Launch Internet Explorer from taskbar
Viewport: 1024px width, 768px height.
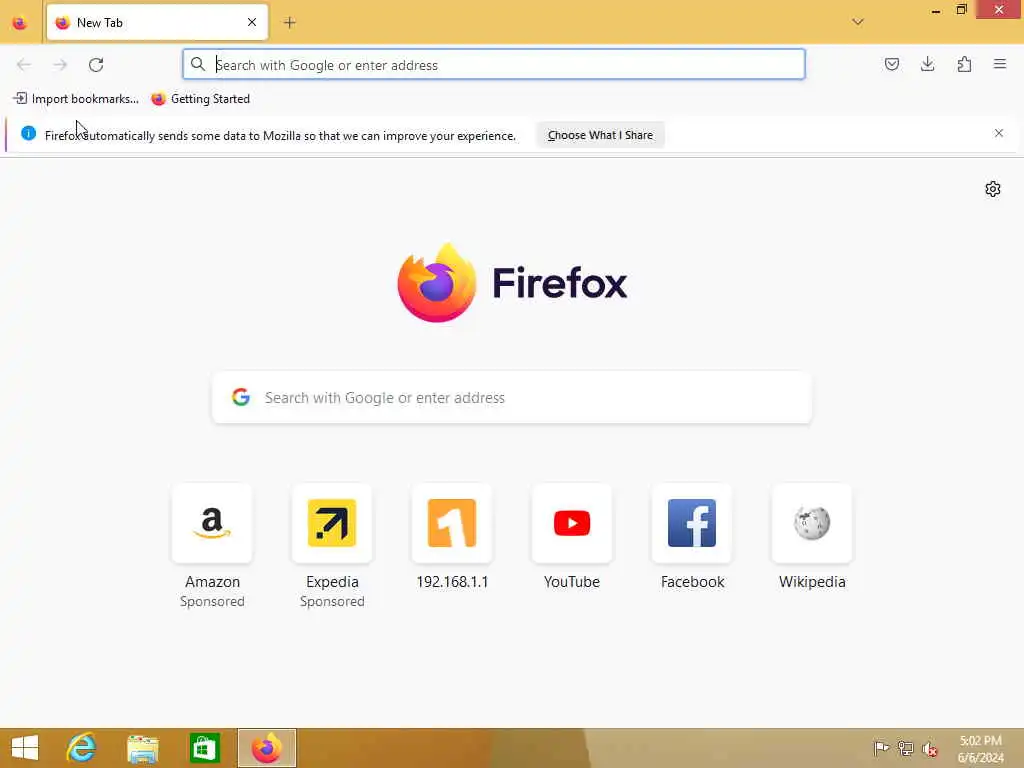[x=82, y=748]
